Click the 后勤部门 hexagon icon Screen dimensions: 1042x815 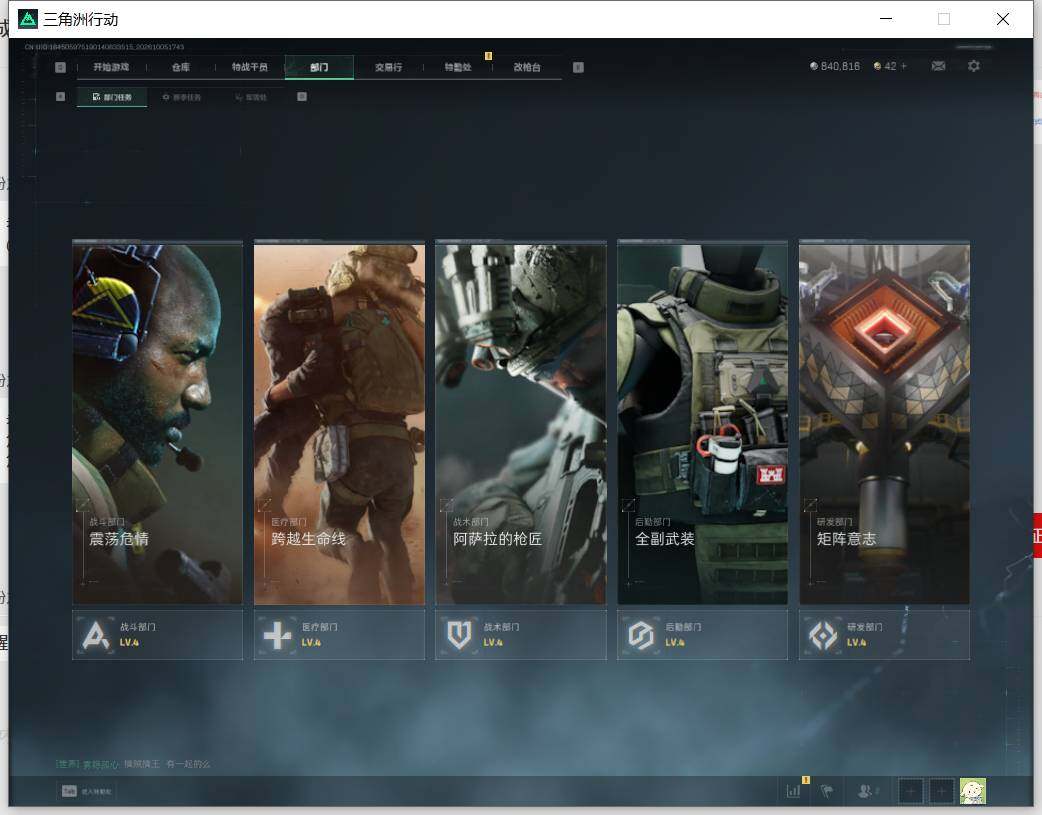pos(641,635)
